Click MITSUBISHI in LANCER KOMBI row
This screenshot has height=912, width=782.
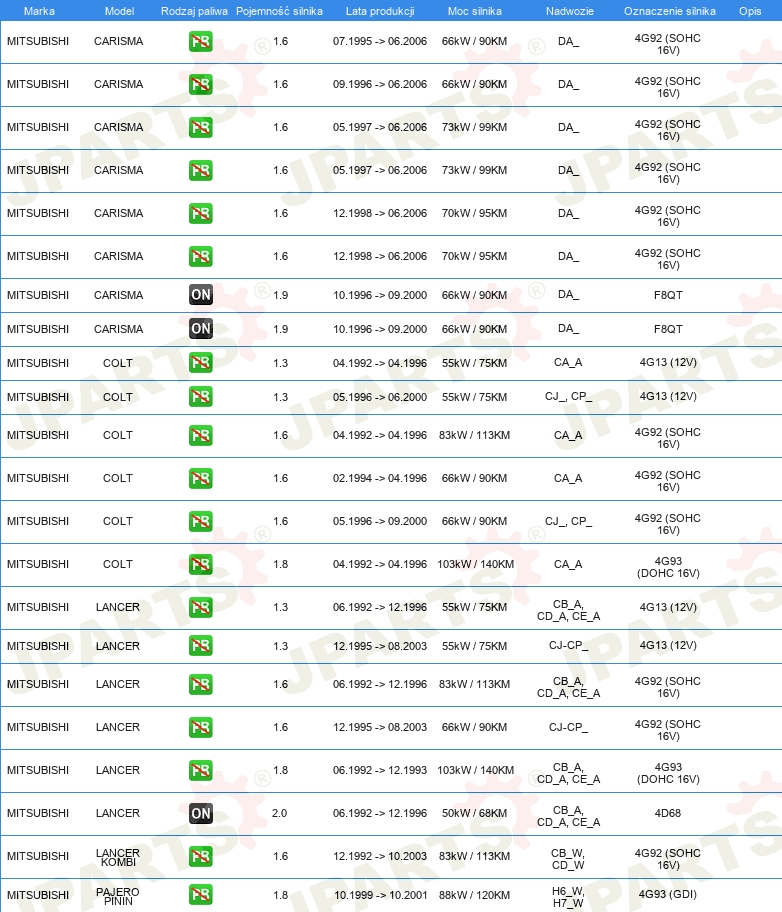tap(38, 856)
